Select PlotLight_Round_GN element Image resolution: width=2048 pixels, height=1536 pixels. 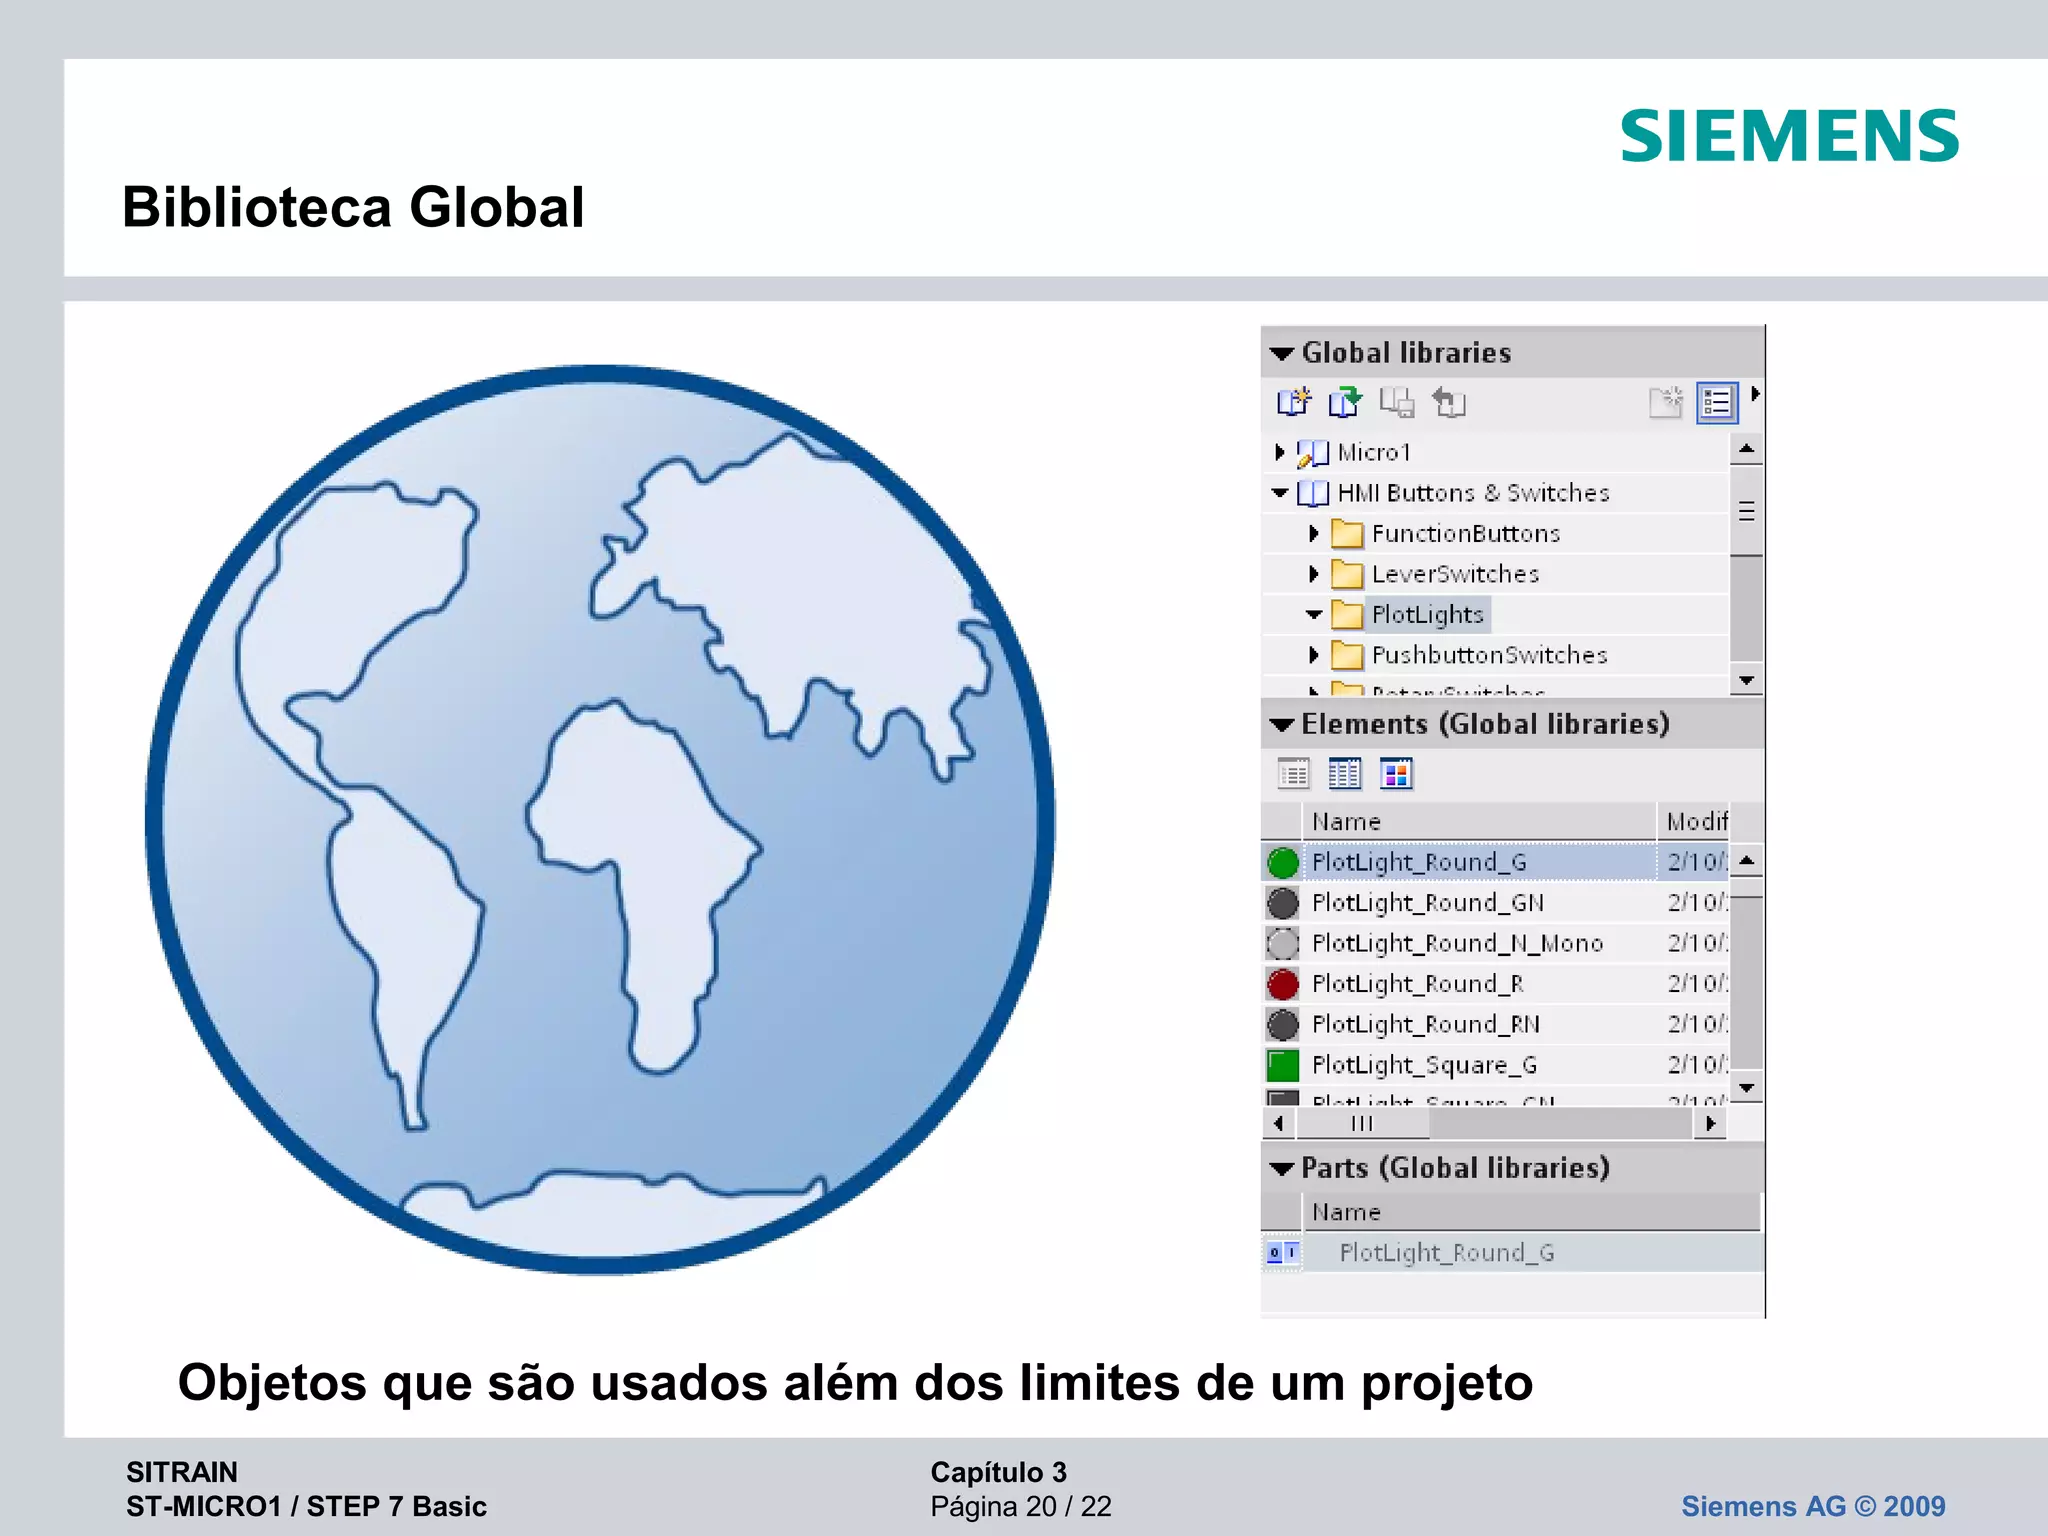[x=1427, y=903]
